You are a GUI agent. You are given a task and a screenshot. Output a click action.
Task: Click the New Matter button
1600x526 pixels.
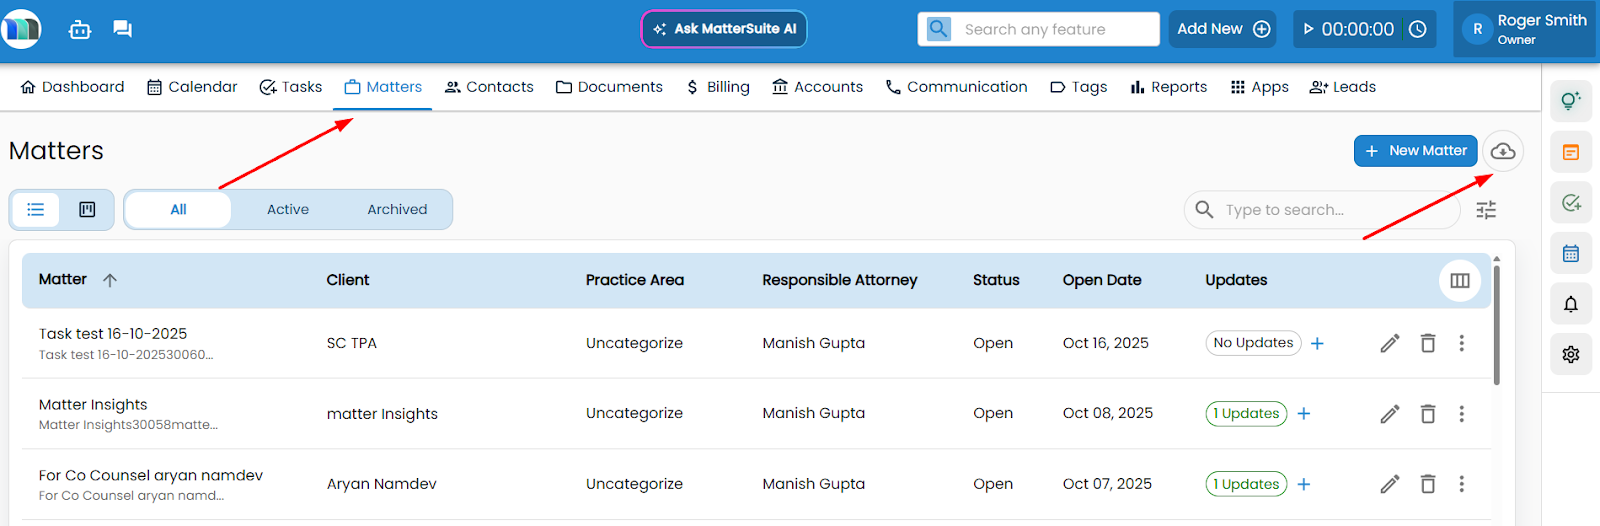coord(1415,151)
